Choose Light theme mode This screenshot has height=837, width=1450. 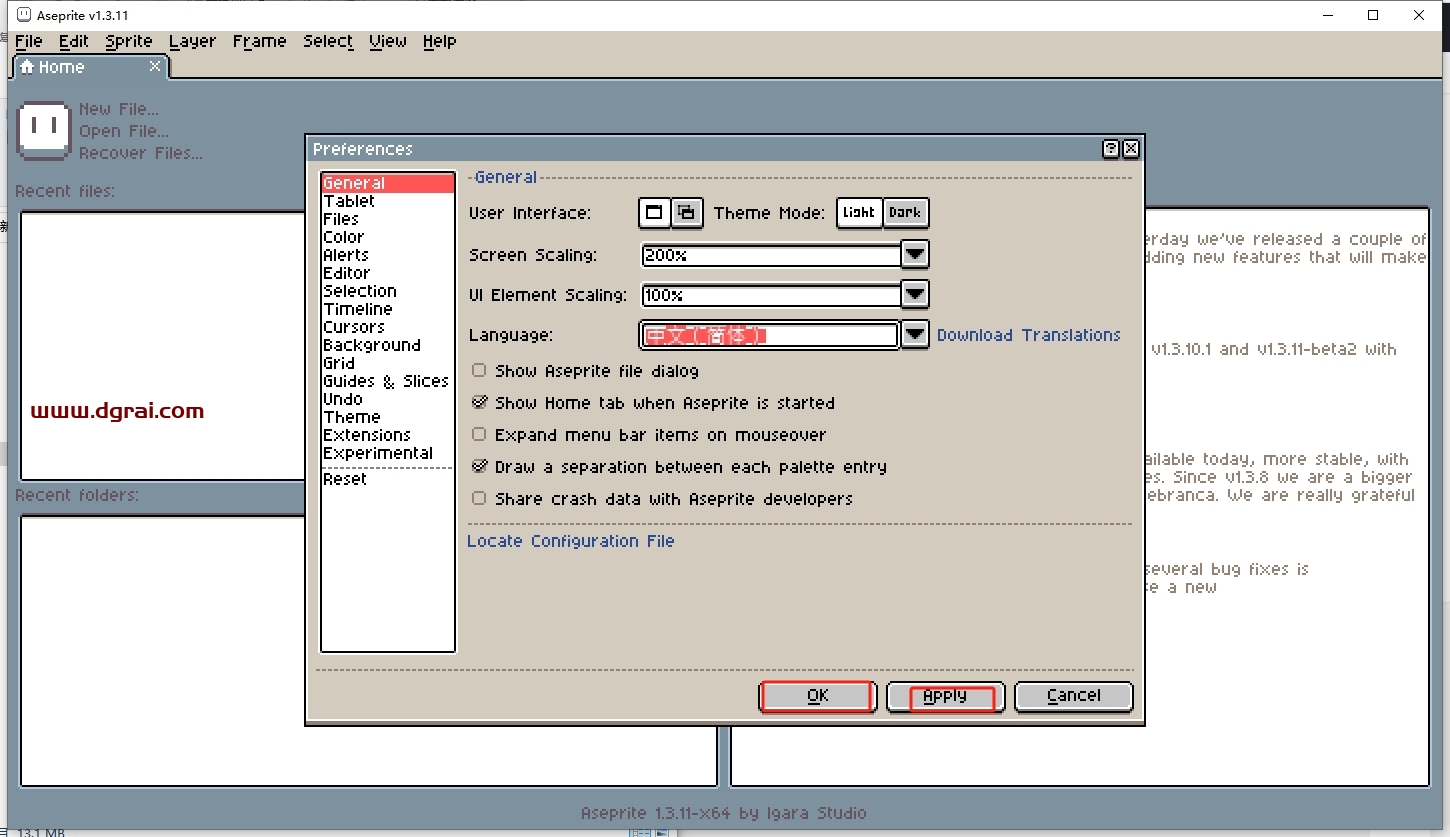click(x=859, y=213)
